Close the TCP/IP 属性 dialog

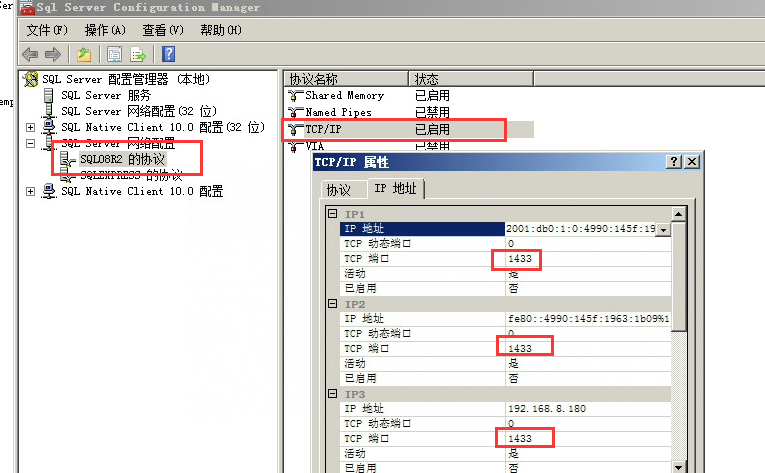pos(692,162)
